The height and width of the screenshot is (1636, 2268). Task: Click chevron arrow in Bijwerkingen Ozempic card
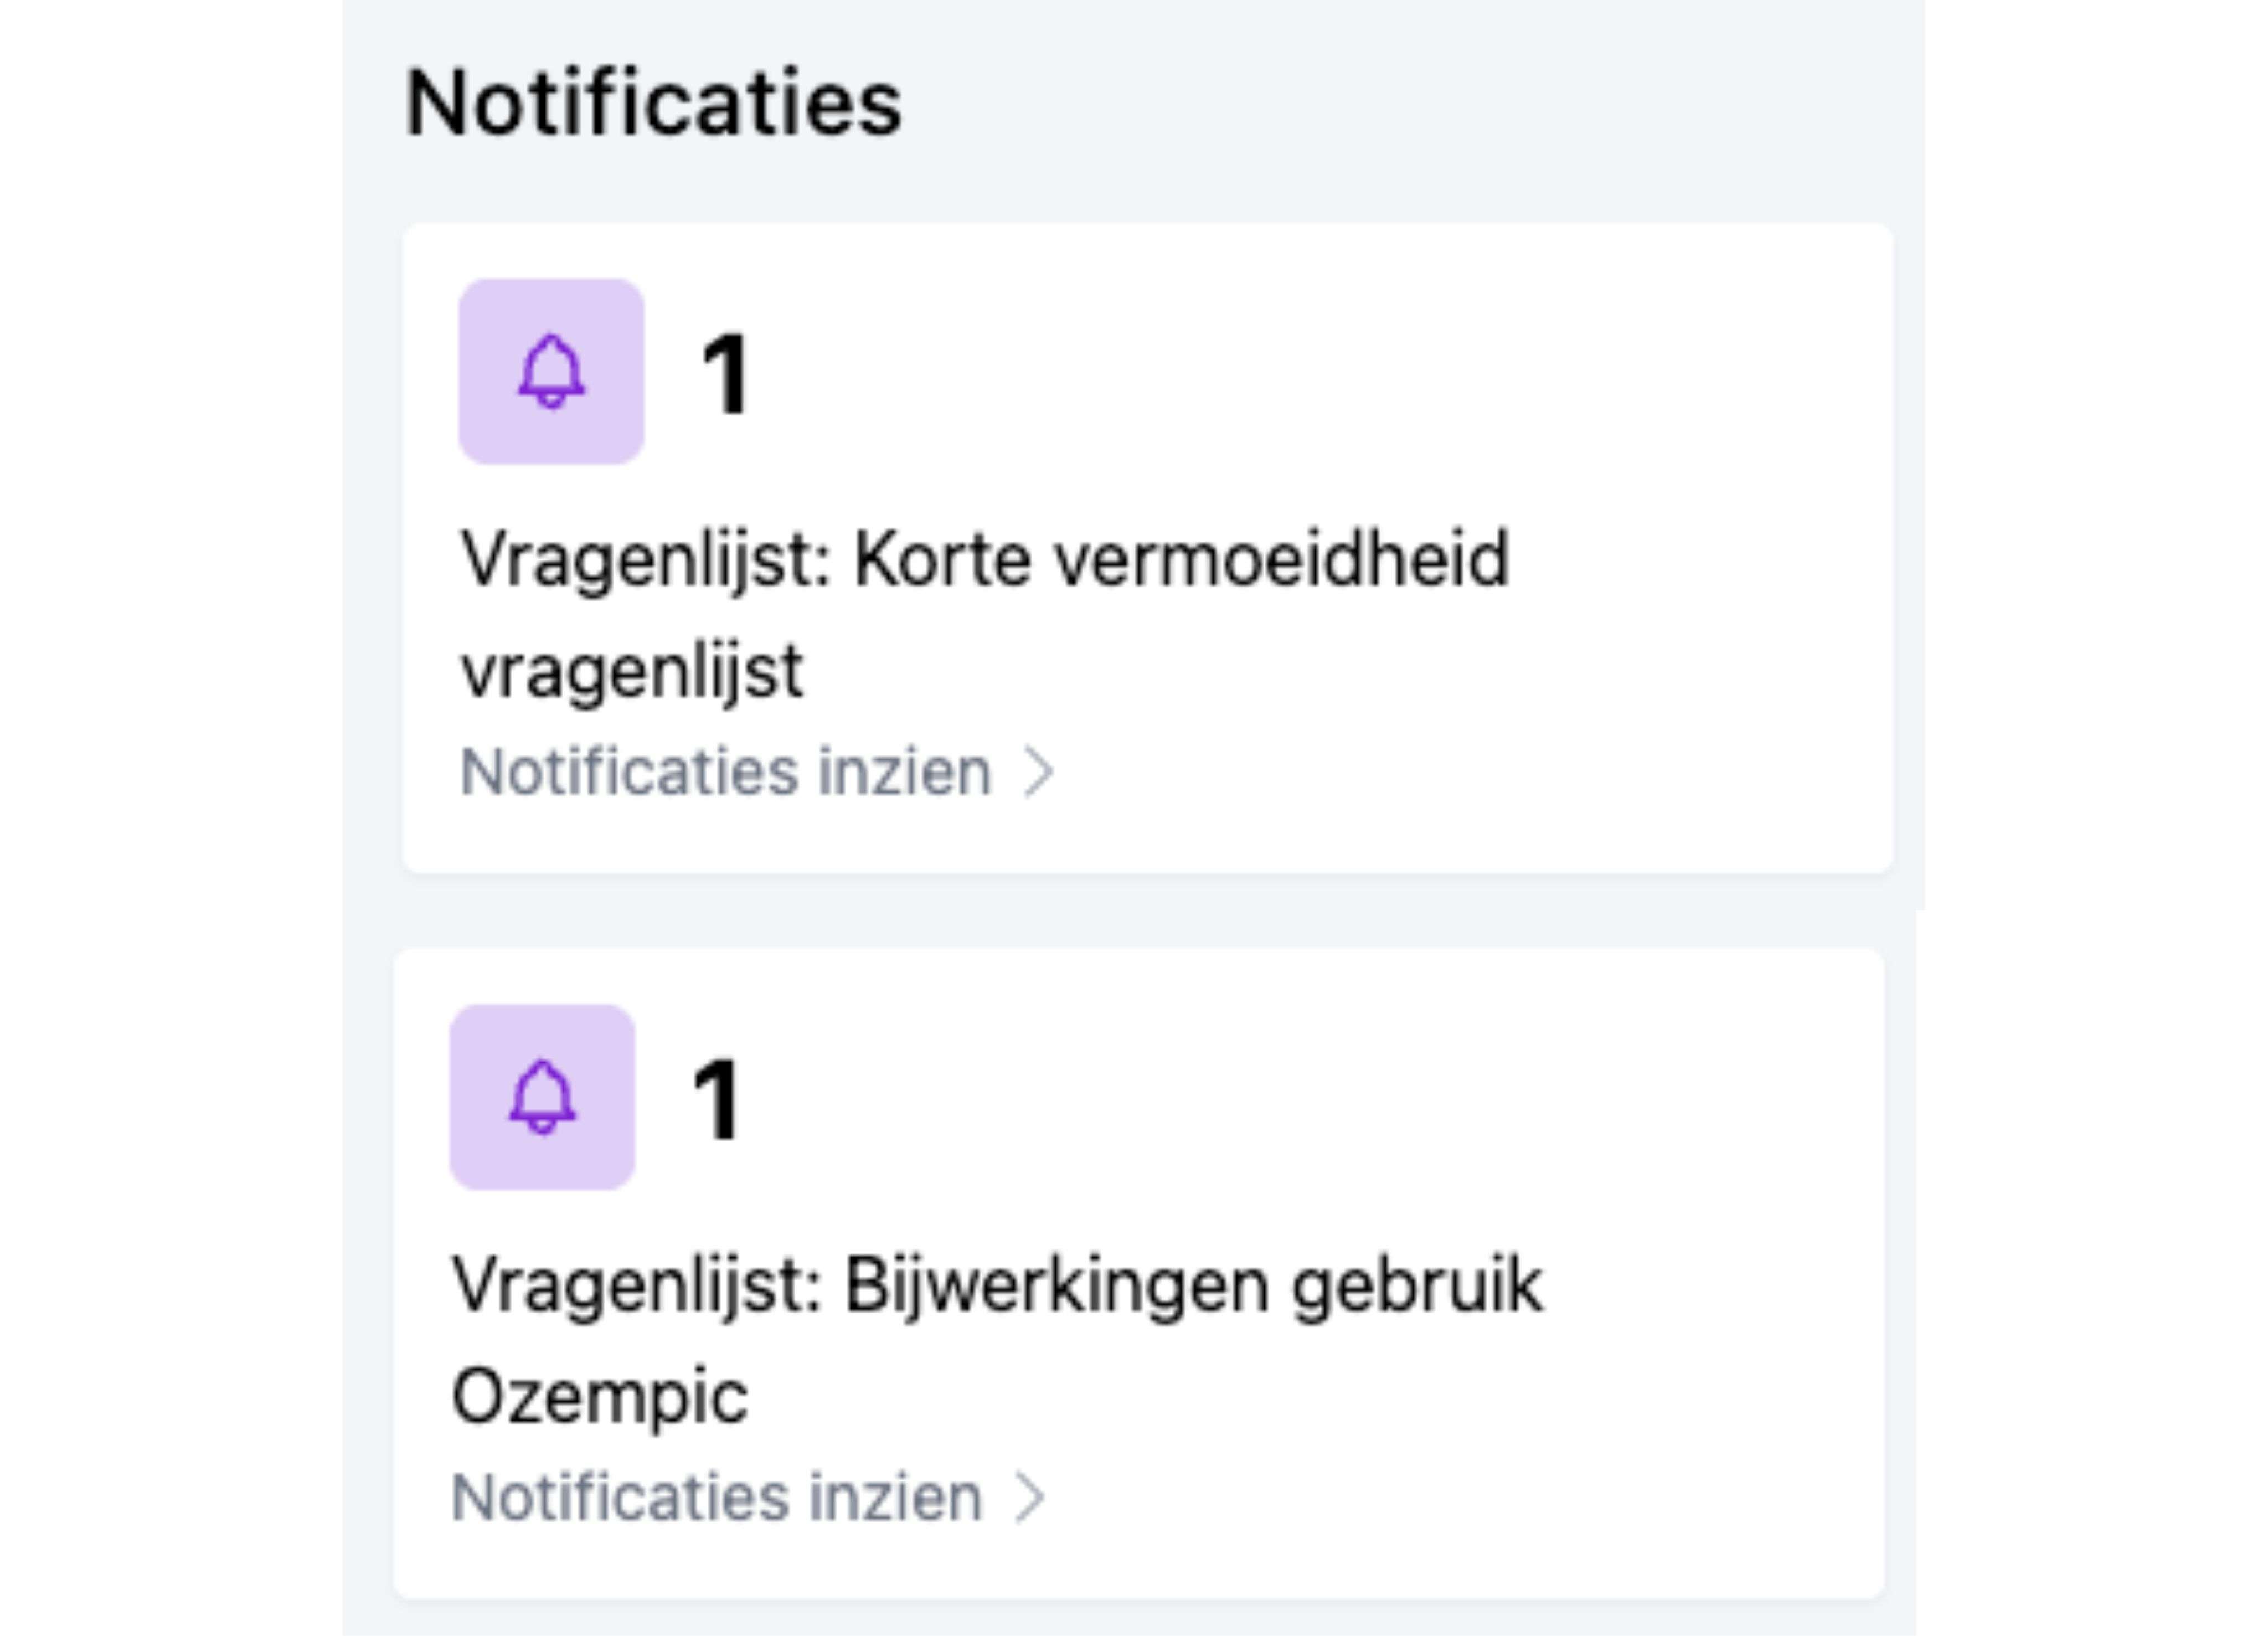pos(1030,1497)
